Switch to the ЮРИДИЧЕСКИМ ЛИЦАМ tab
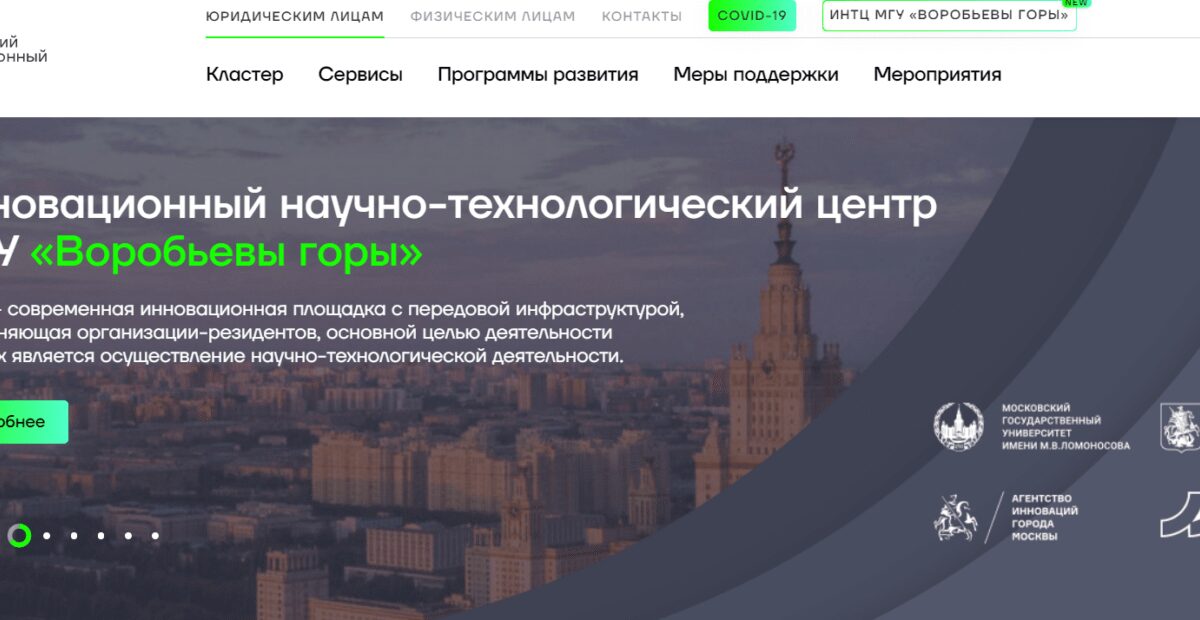1200x620 pixels. [294, 17]
